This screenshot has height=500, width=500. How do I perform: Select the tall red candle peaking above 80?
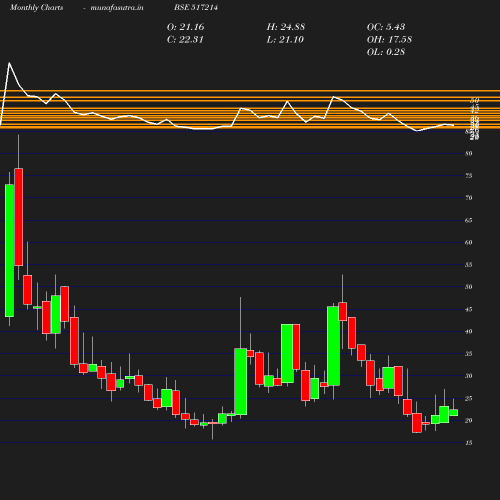[19, 217]
